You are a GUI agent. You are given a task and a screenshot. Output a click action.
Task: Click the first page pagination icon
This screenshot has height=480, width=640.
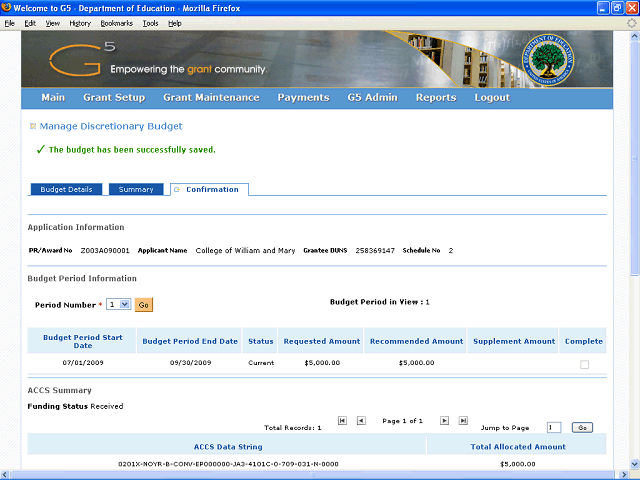coord(343,421)
